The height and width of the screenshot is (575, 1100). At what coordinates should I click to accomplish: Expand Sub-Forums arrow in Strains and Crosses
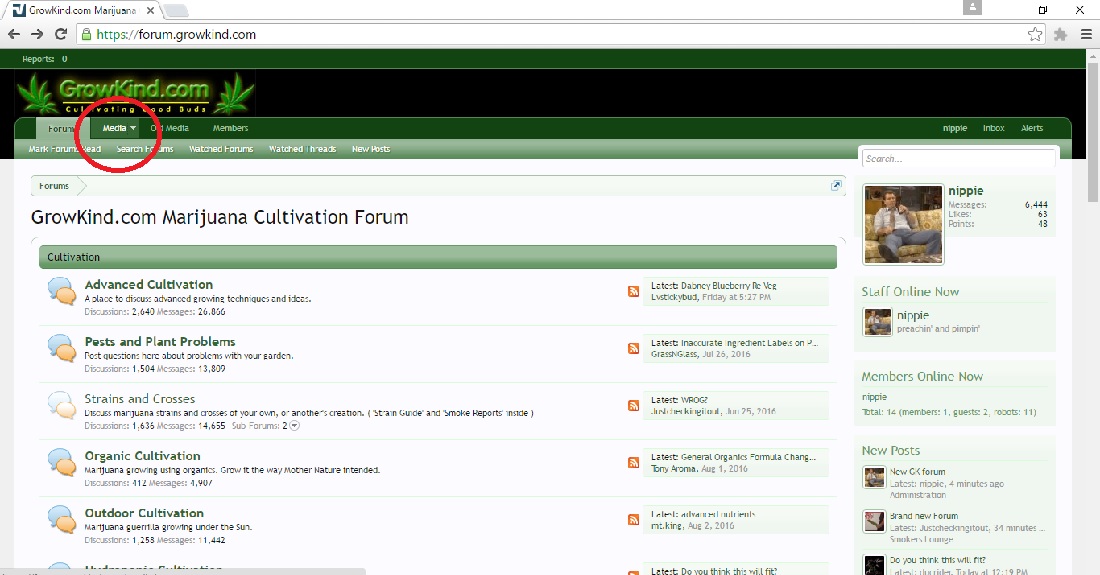295,426
